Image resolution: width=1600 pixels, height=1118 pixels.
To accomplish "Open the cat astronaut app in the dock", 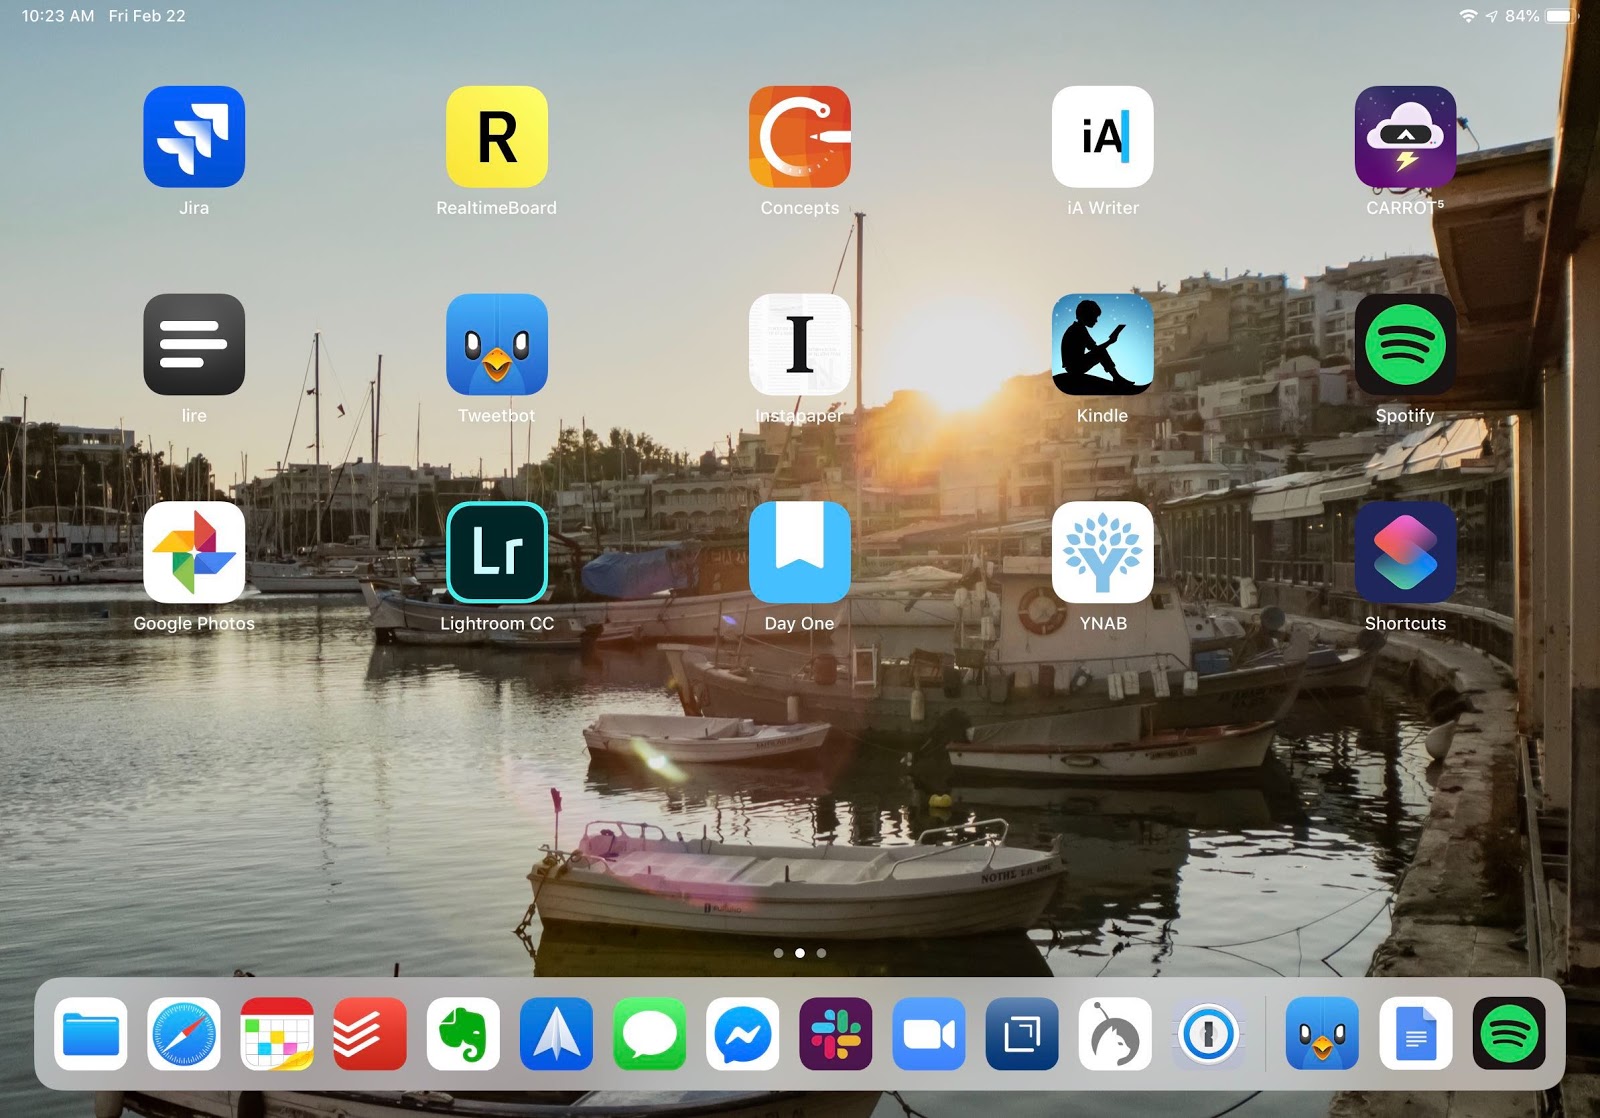I will pyautogui.click(x=1115, y=1033).
